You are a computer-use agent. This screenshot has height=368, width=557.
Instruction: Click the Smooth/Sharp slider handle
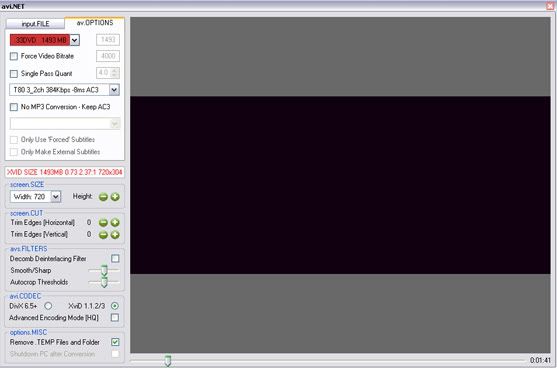(104, 271)
